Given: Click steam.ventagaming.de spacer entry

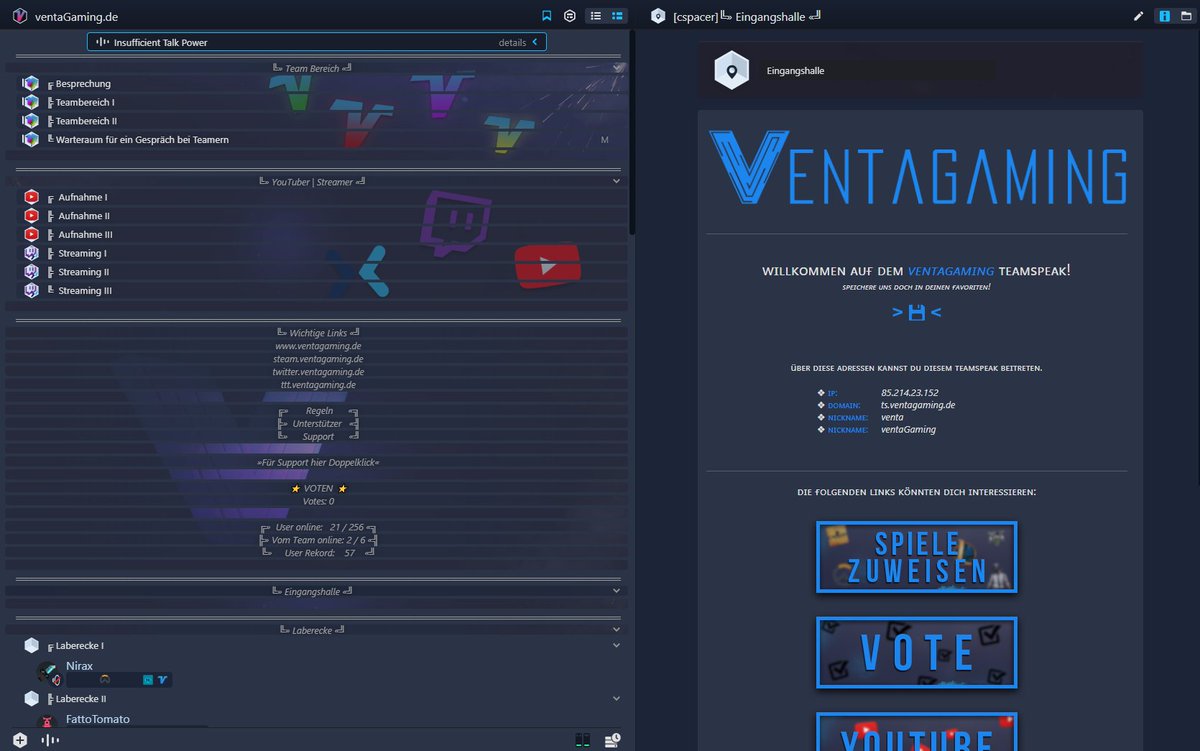Looking at the screenshot, I should coord(318,359).
